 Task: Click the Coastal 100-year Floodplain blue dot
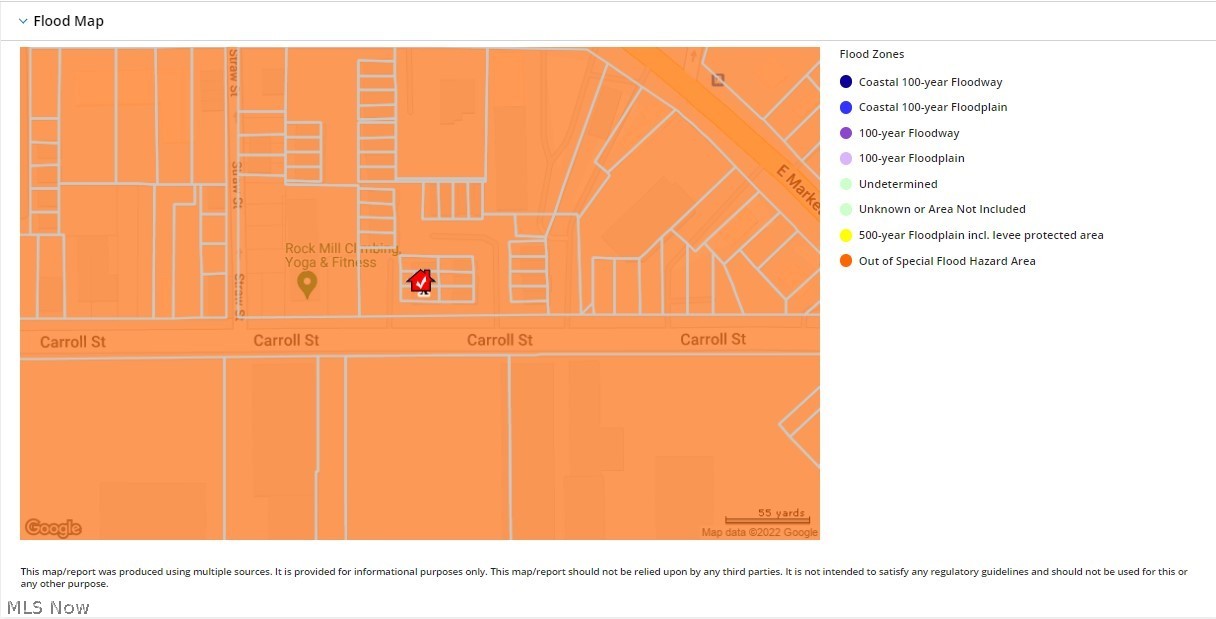846,108
